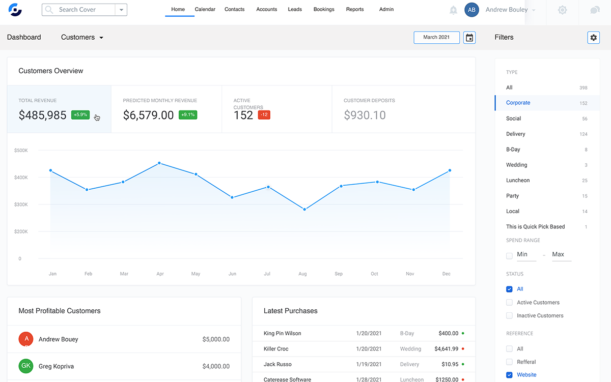This screenshot has width=611, height=382.
Task: Click the December chart data point
Action: 450,170
